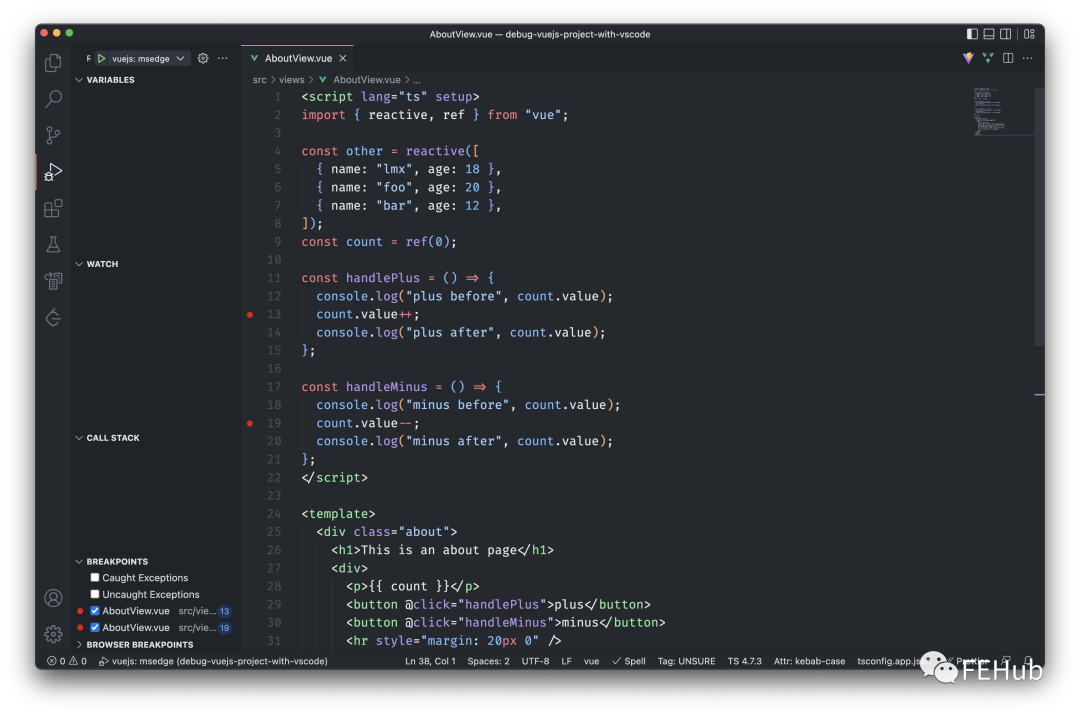Viewport: 1080px width, 716px height.
Task: Enable the Uncaught Exceptions checkbox
Action: click(97, 594)
